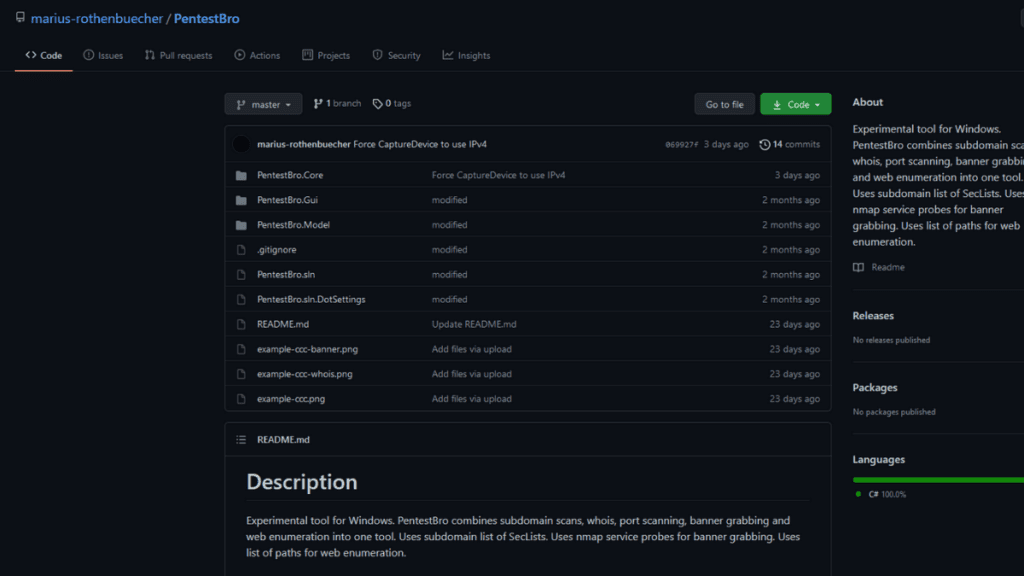Open the .gitignore file
The height and width of the screenshot is (576, 1024).
pos(276,249)
